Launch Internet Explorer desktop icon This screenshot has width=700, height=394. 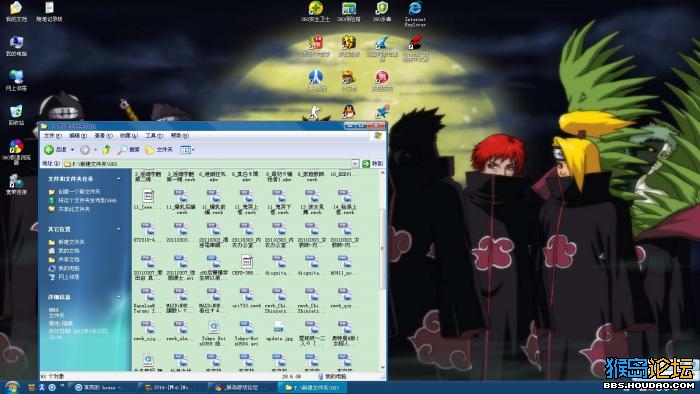(x=415, y=13)
